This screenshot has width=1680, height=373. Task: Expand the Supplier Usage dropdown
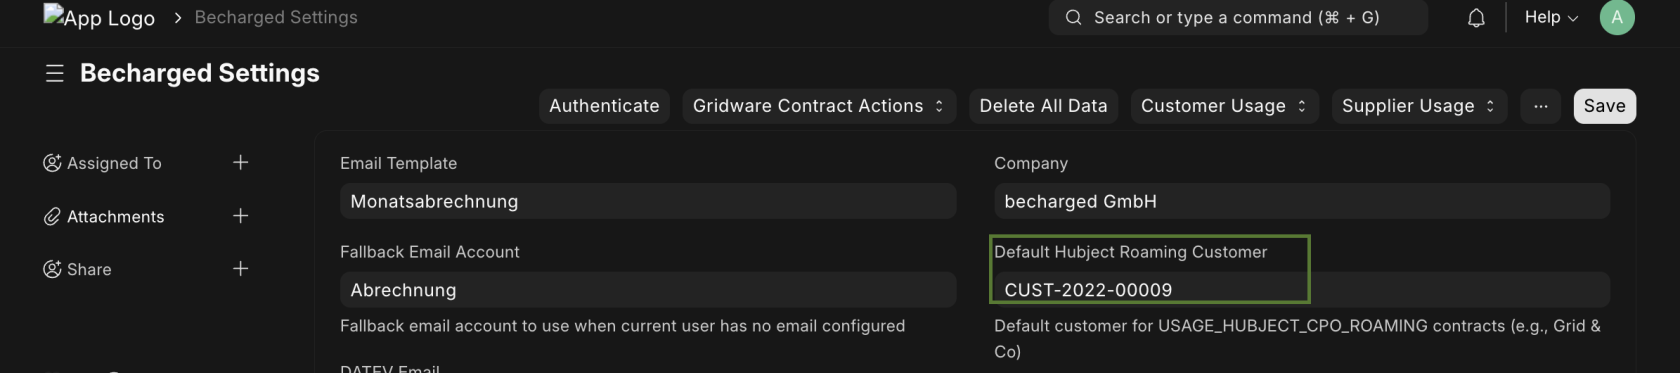[1419, 106]
